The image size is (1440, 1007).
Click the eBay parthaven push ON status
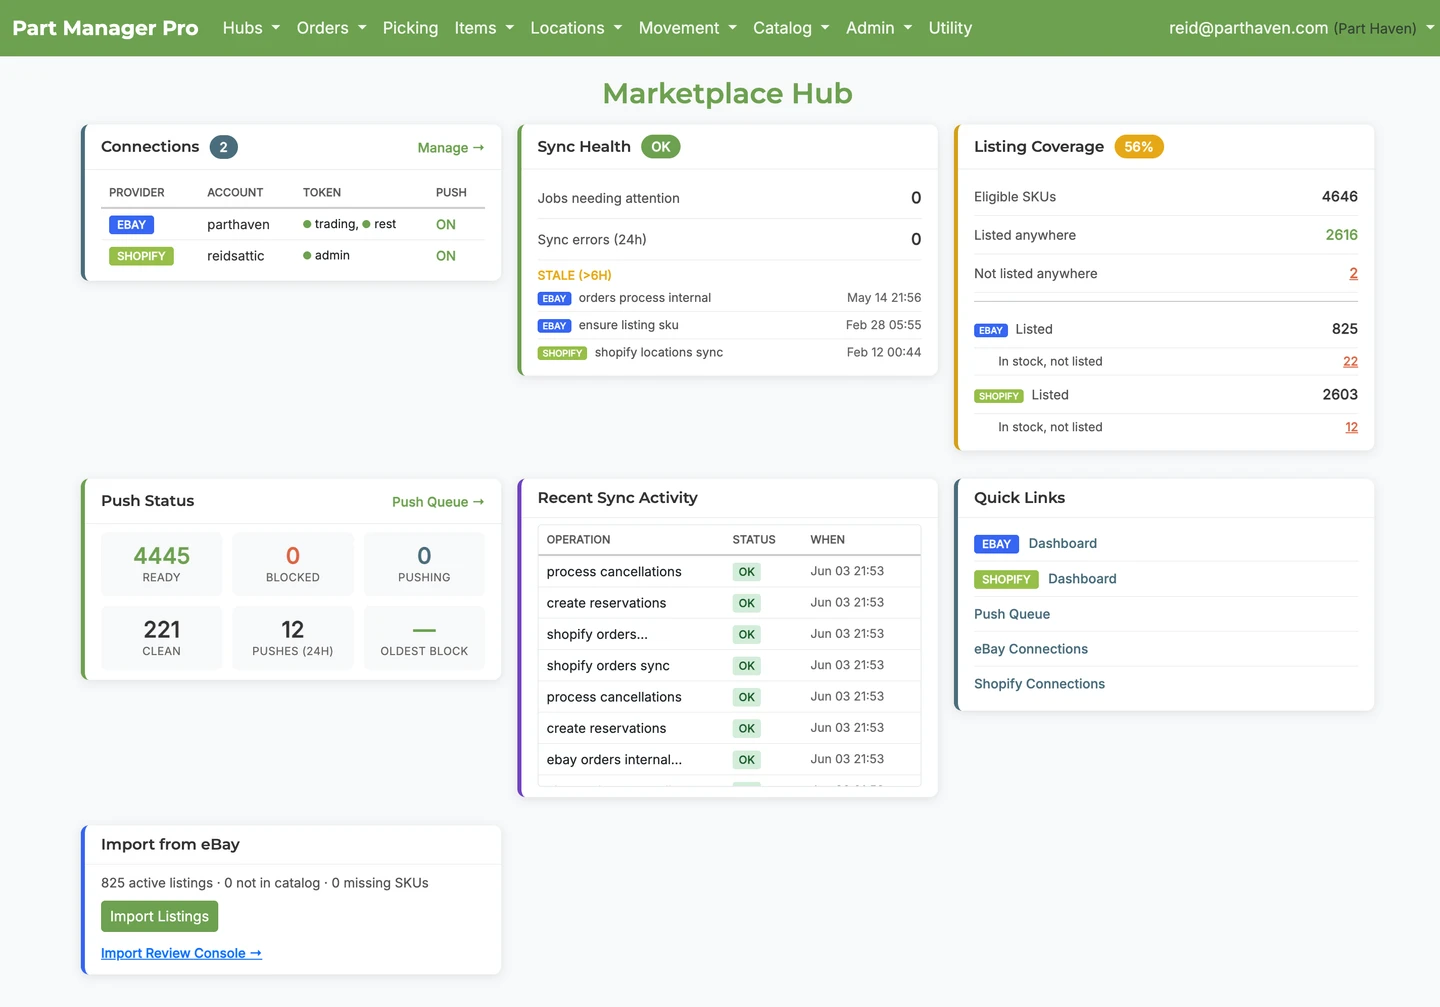(x=446, y=225)
